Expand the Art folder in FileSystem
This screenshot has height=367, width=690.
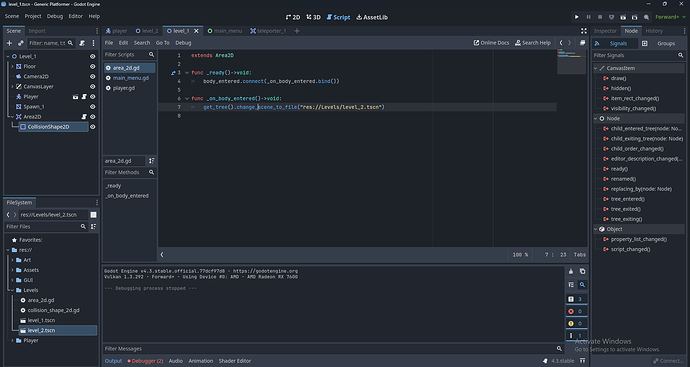[12, 260]
